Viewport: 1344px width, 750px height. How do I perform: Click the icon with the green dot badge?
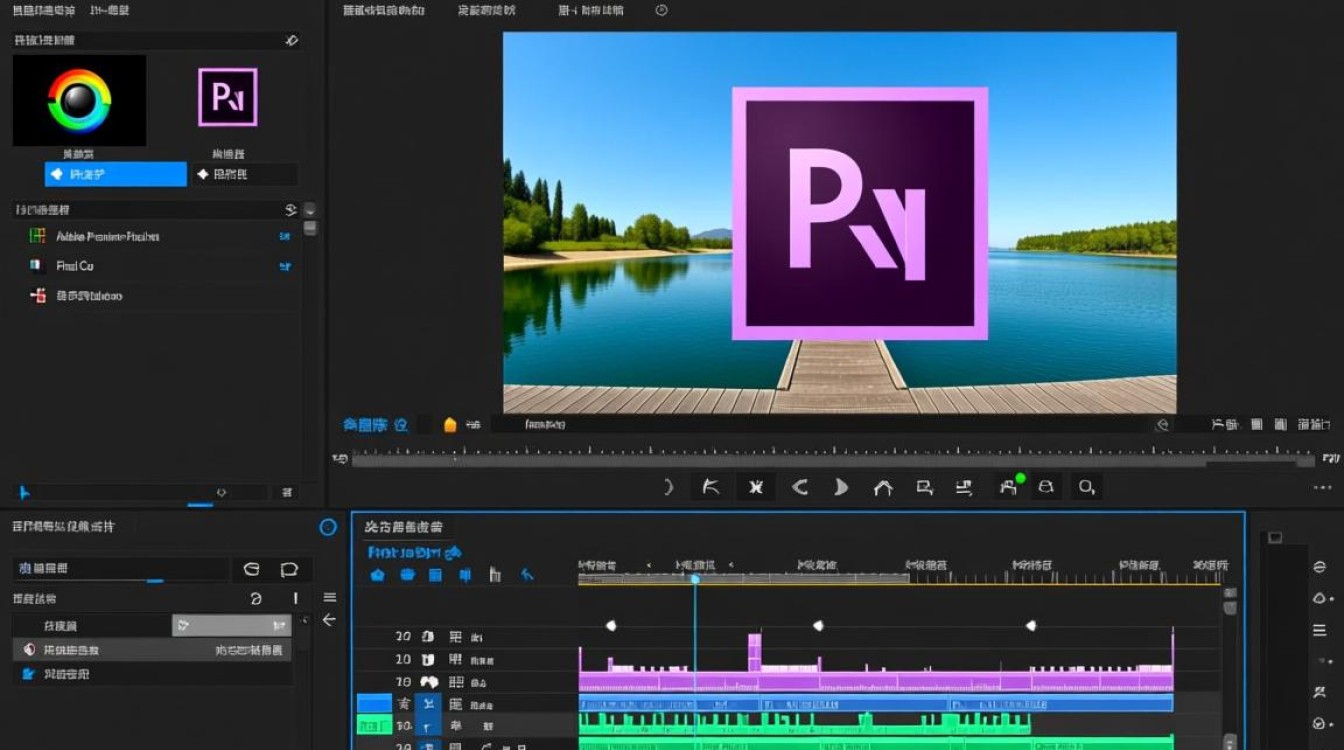pos(1009,486)
